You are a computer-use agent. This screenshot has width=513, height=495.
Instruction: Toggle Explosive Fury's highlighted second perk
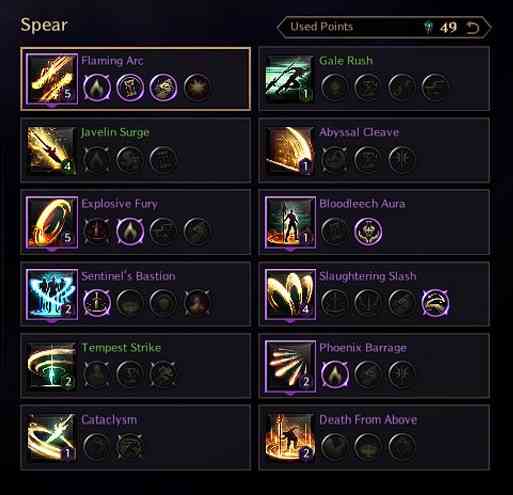(130, 231)
